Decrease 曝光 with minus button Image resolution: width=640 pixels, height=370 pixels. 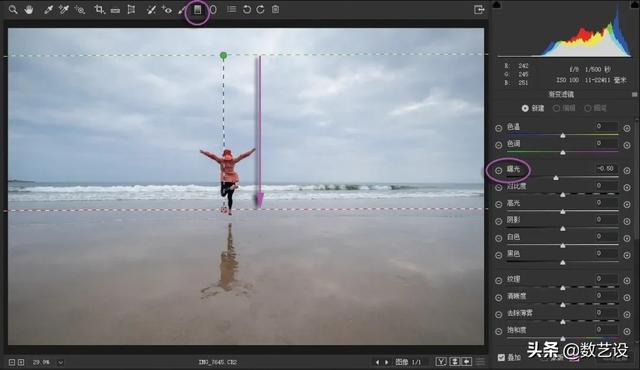(498, 171)
